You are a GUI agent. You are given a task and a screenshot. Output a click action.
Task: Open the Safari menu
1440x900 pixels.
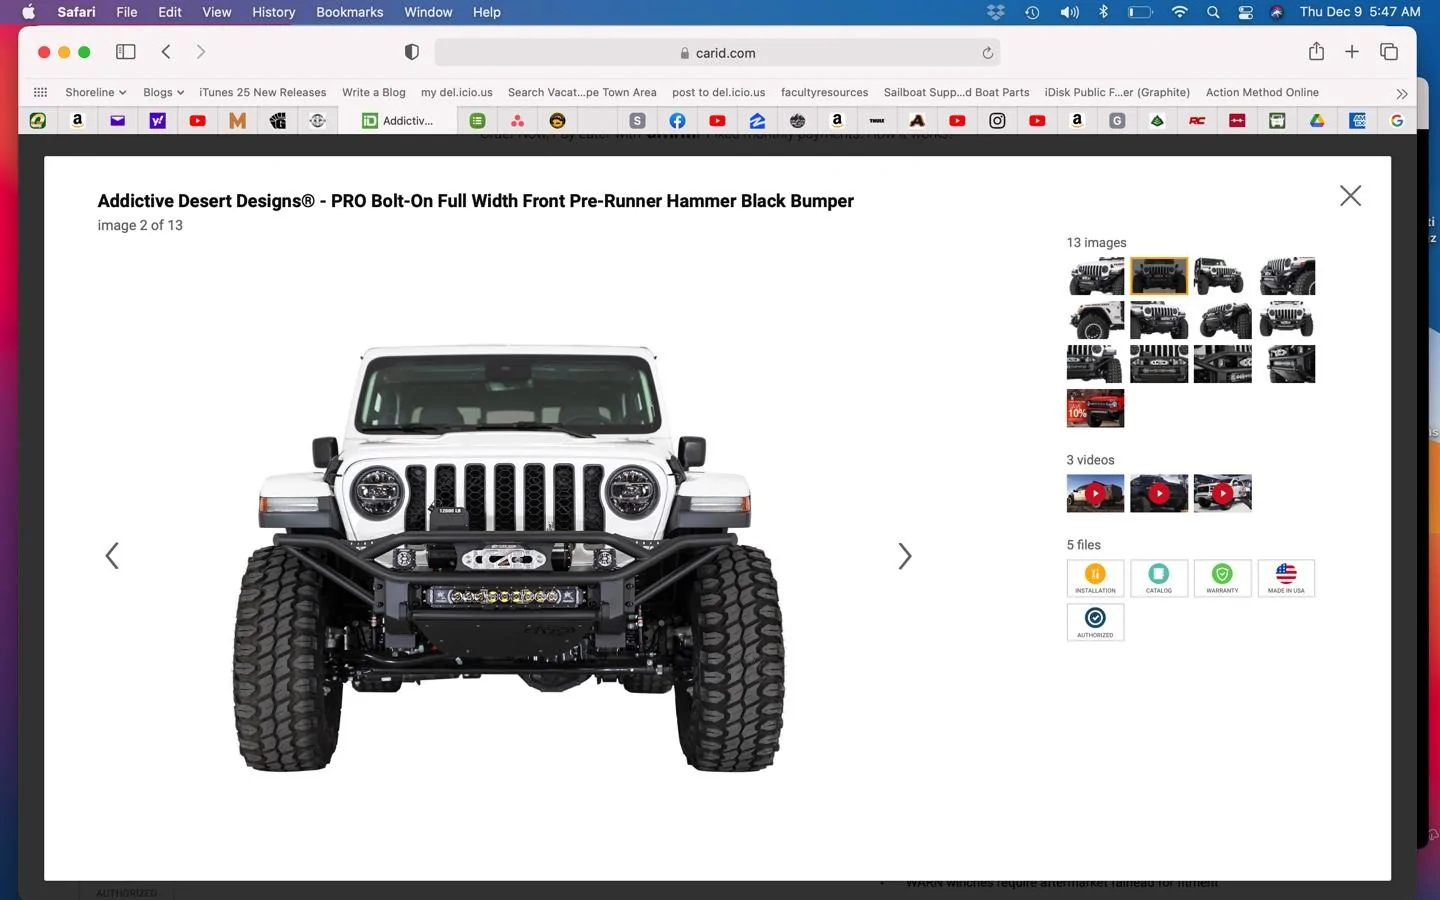tap(76, 12)
